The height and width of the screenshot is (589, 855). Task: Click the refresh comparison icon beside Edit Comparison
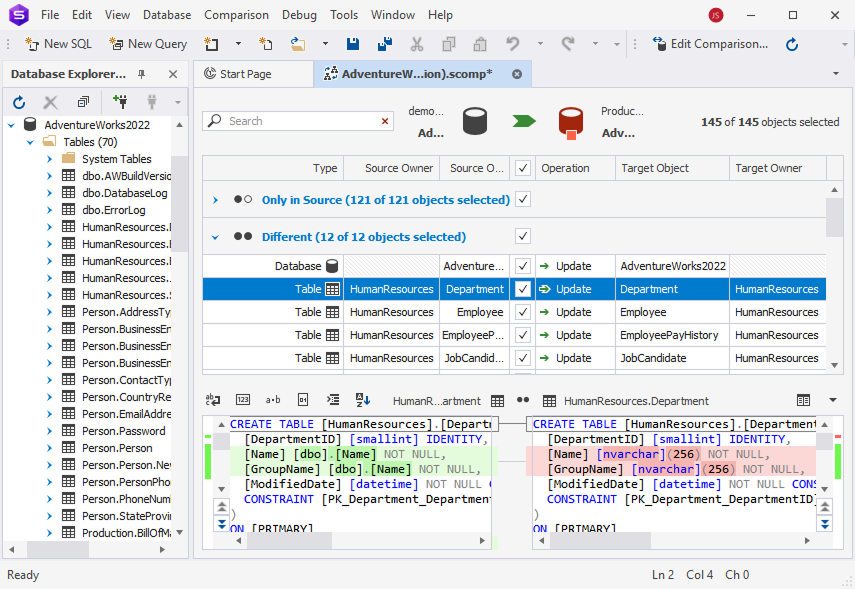[x=790, y=44]
